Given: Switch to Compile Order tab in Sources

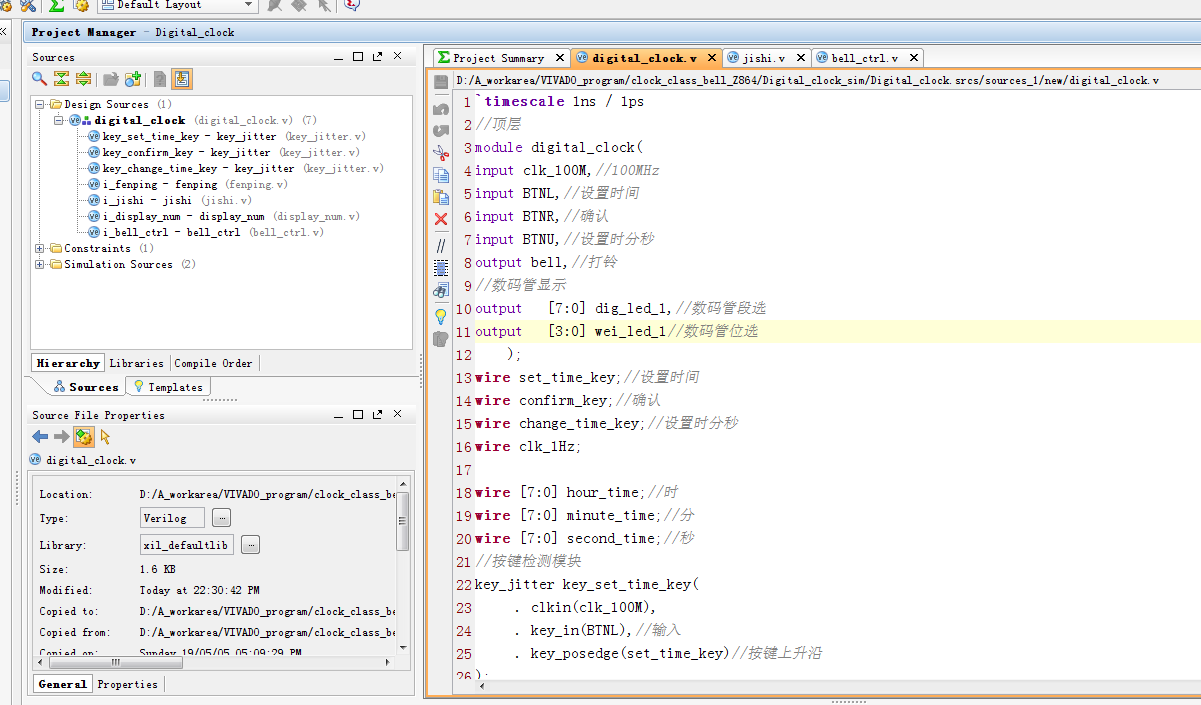Looking at the screenshot, I should (x=213, y=363).
